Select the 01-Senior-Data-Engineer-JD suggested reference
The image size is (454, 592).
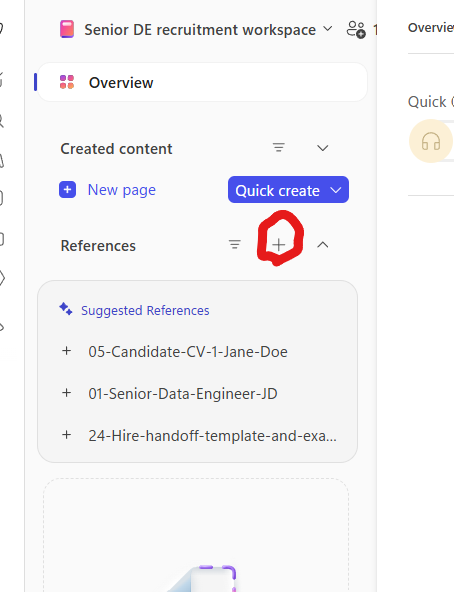(183, 394)
